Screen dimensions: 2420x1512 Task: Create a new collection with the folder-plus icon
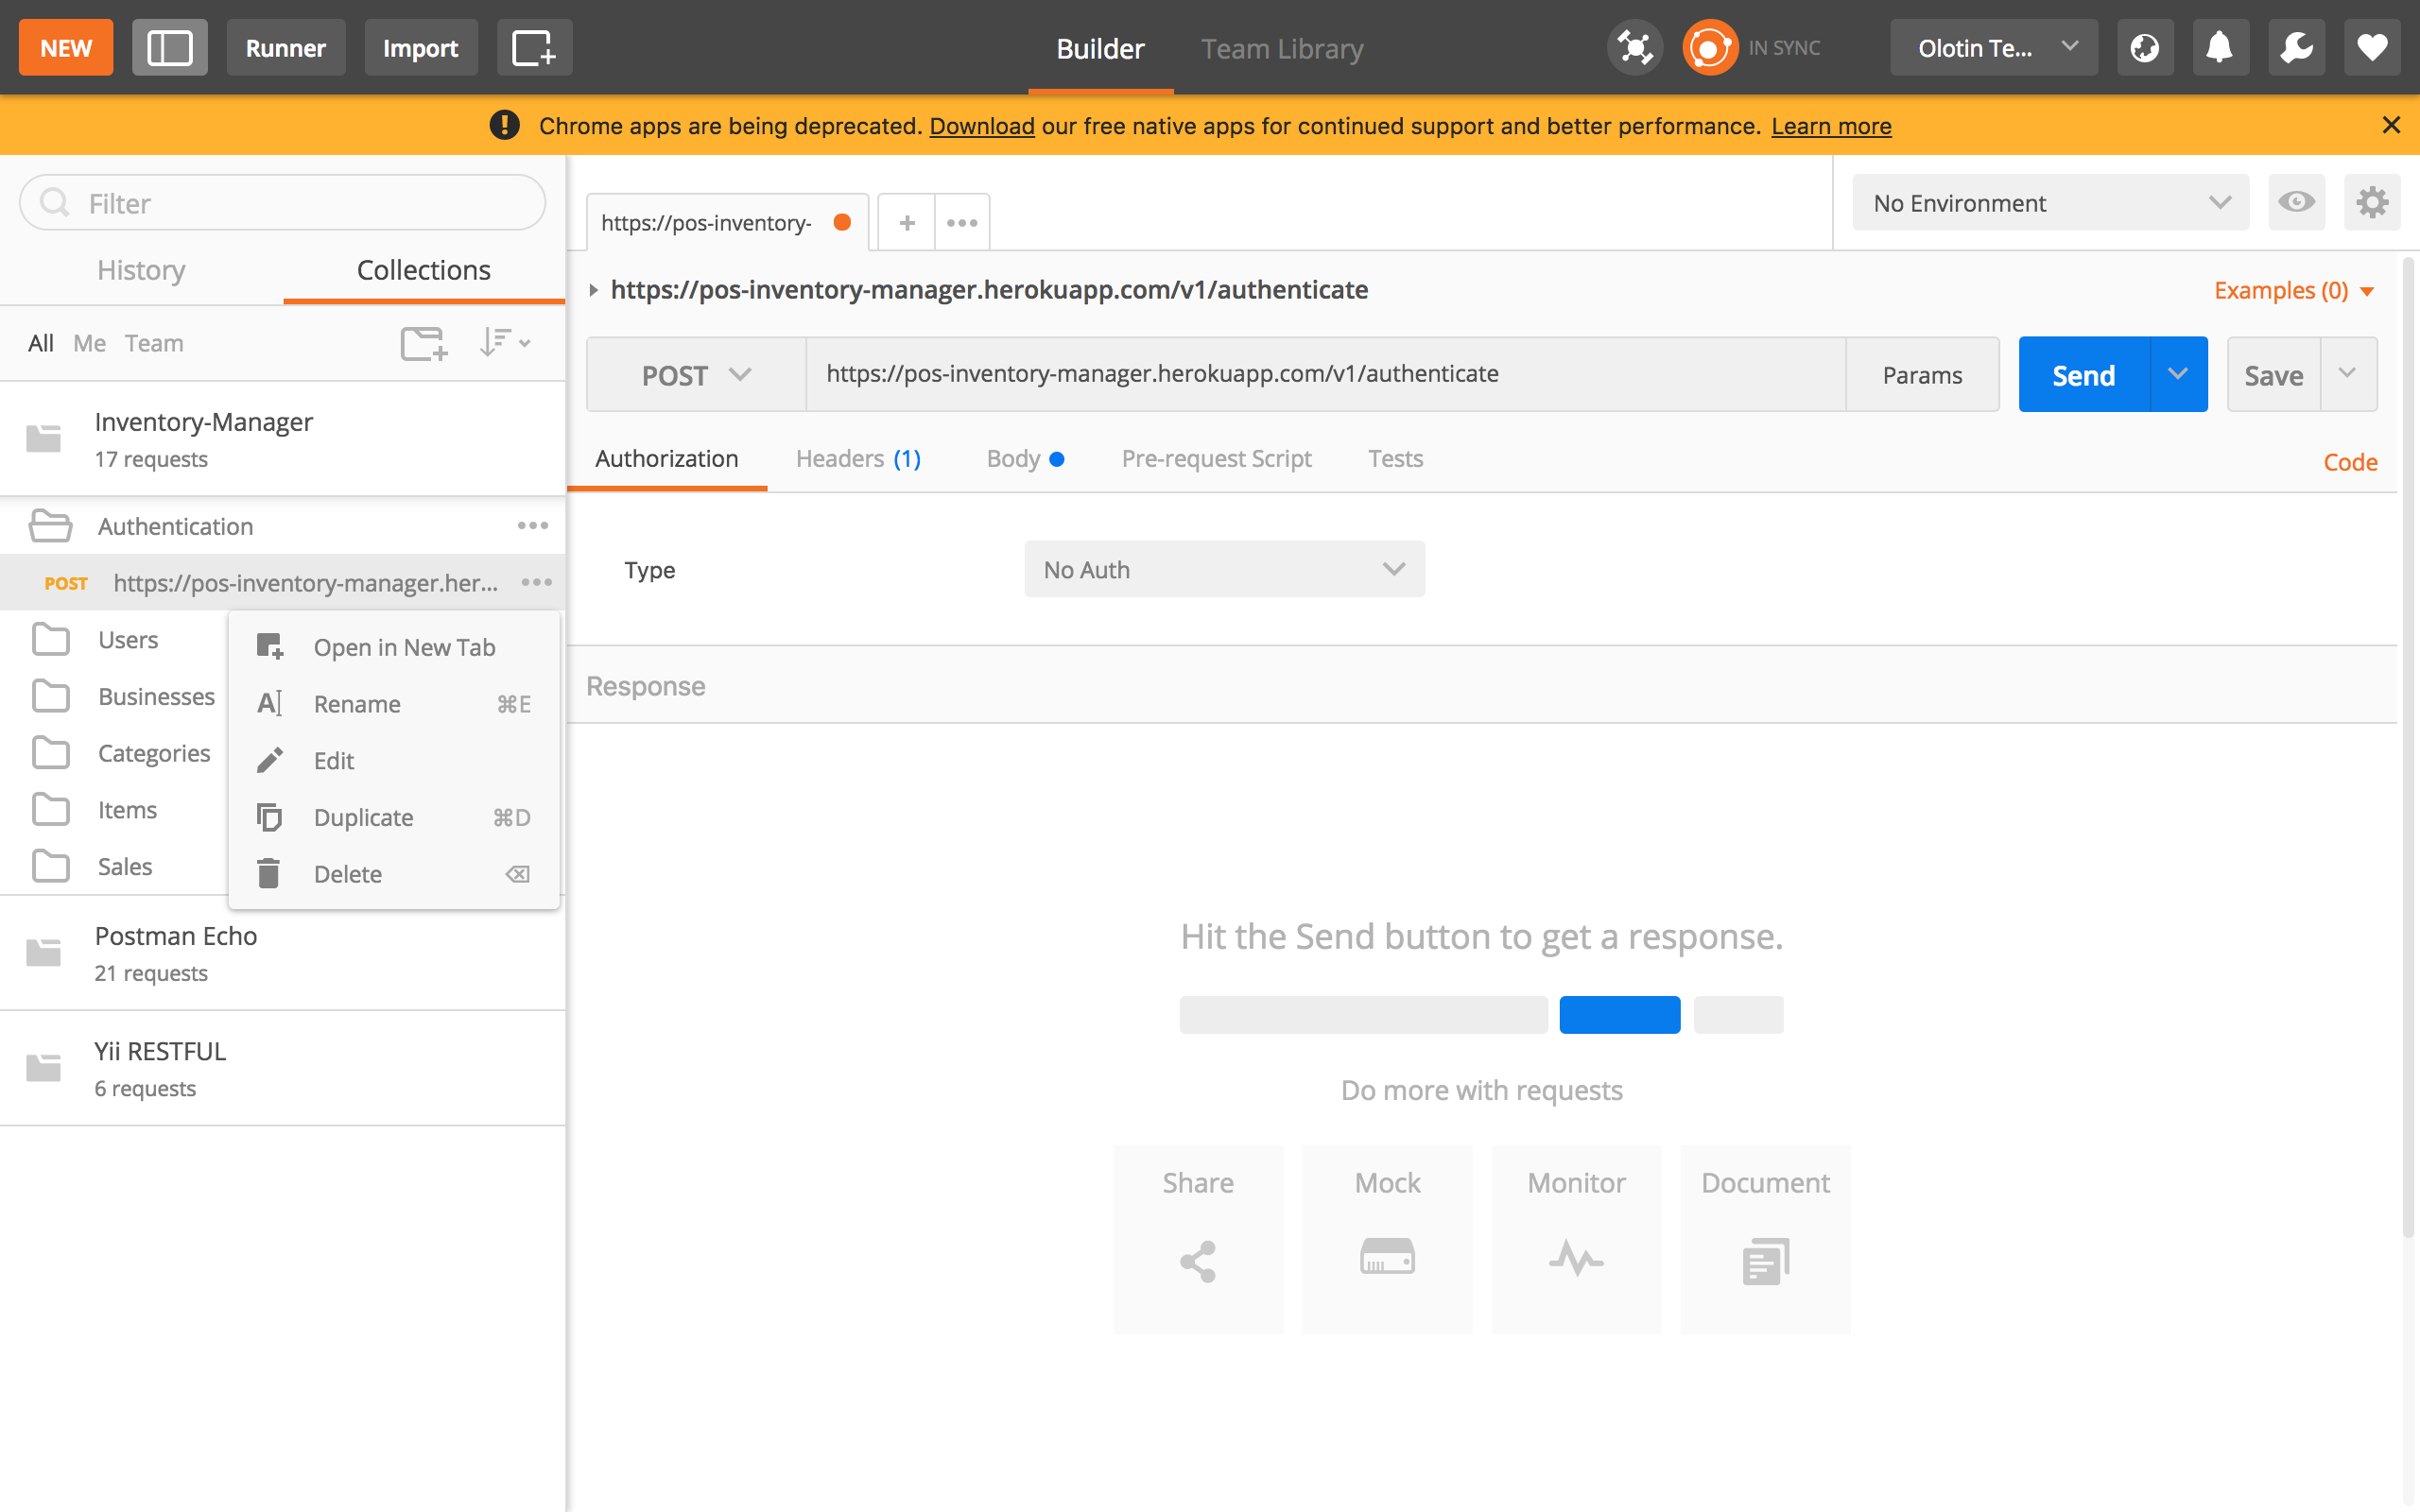pyautogui.click(x=424, y=343)
